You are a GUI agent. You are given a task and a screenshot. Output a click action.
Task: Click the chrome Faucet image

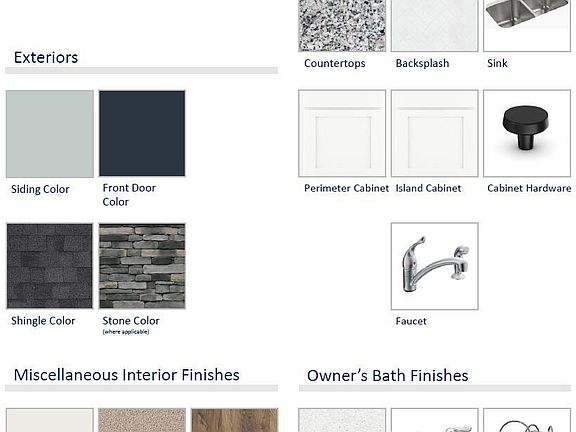coord(435,266)
